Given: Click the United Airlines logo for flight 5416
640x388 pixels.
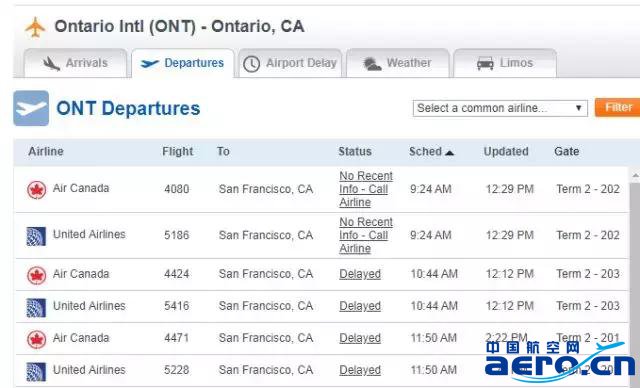Looking at the screenshot, I should [36, 308].
